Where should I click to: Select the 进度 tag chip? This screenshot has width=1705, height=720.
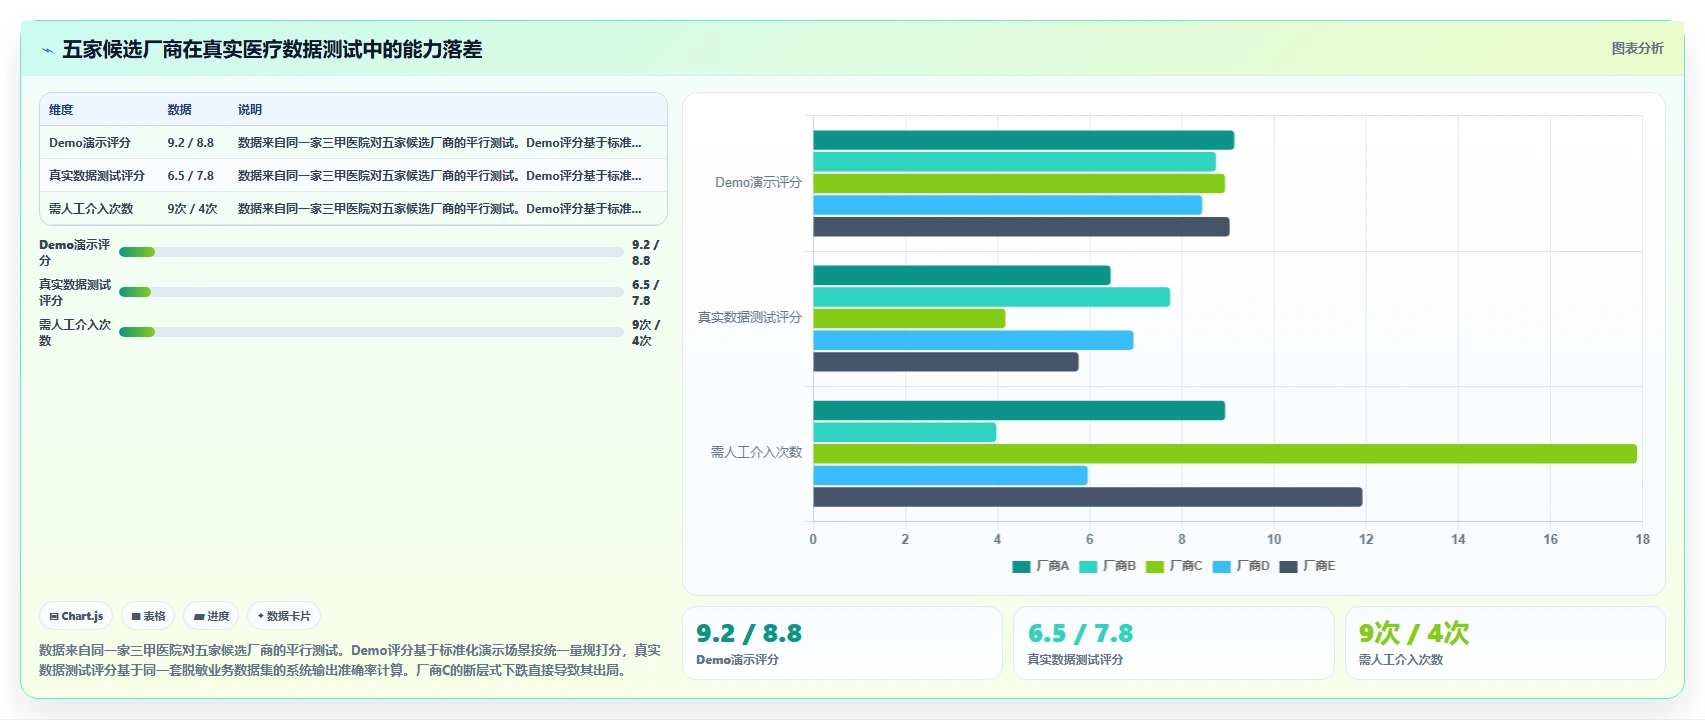(x=211, y=616)
